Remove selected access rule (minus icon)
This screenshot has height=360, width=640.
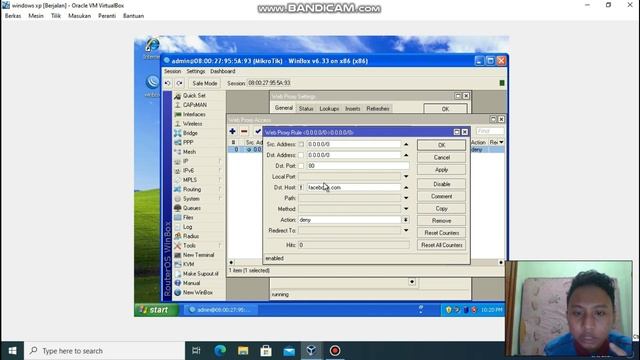[244, 131]
